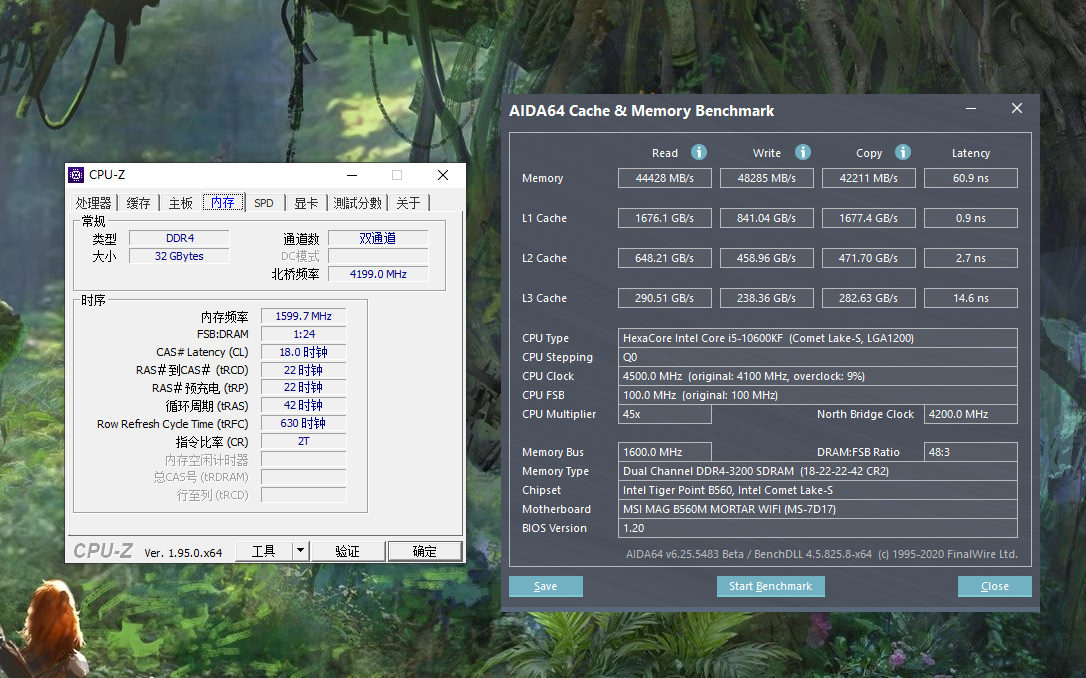Click the CPU-Z title bar logo icon
This screenshot has height=678, width=1086.
coord(76,175)
